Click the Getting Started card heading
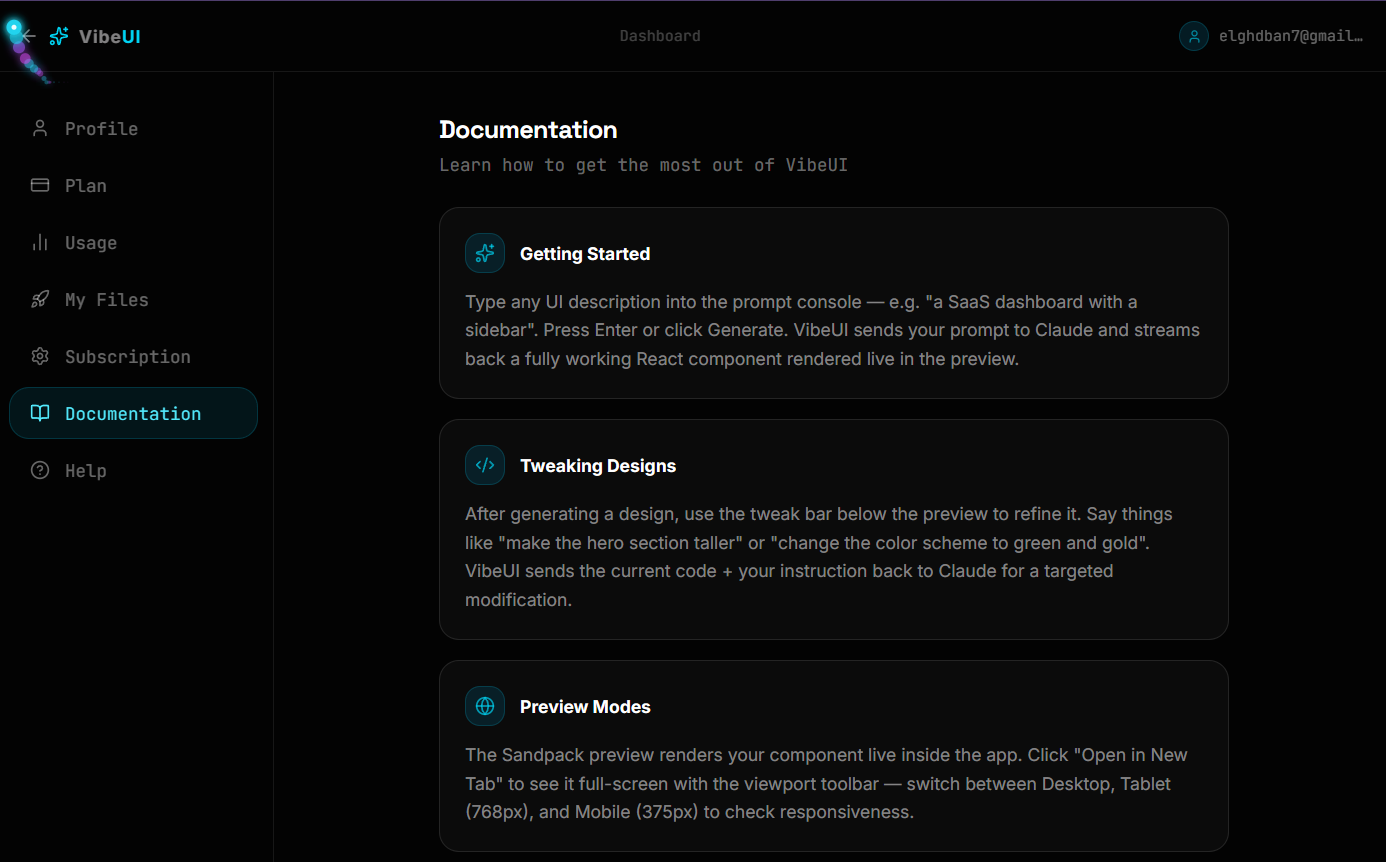 point(585,254)
